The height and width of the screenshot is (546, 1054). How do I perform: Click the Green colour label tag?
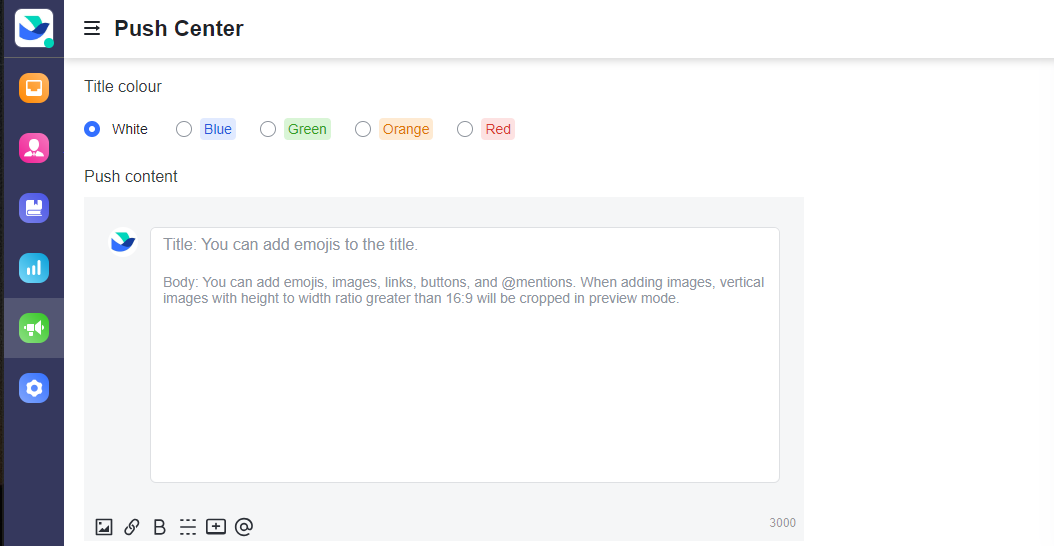click(x=307, y=129)
